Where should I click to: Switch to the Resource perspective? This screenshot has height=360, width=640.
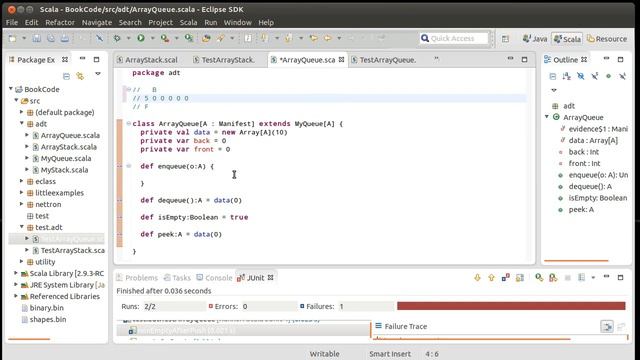click(607, 39)
